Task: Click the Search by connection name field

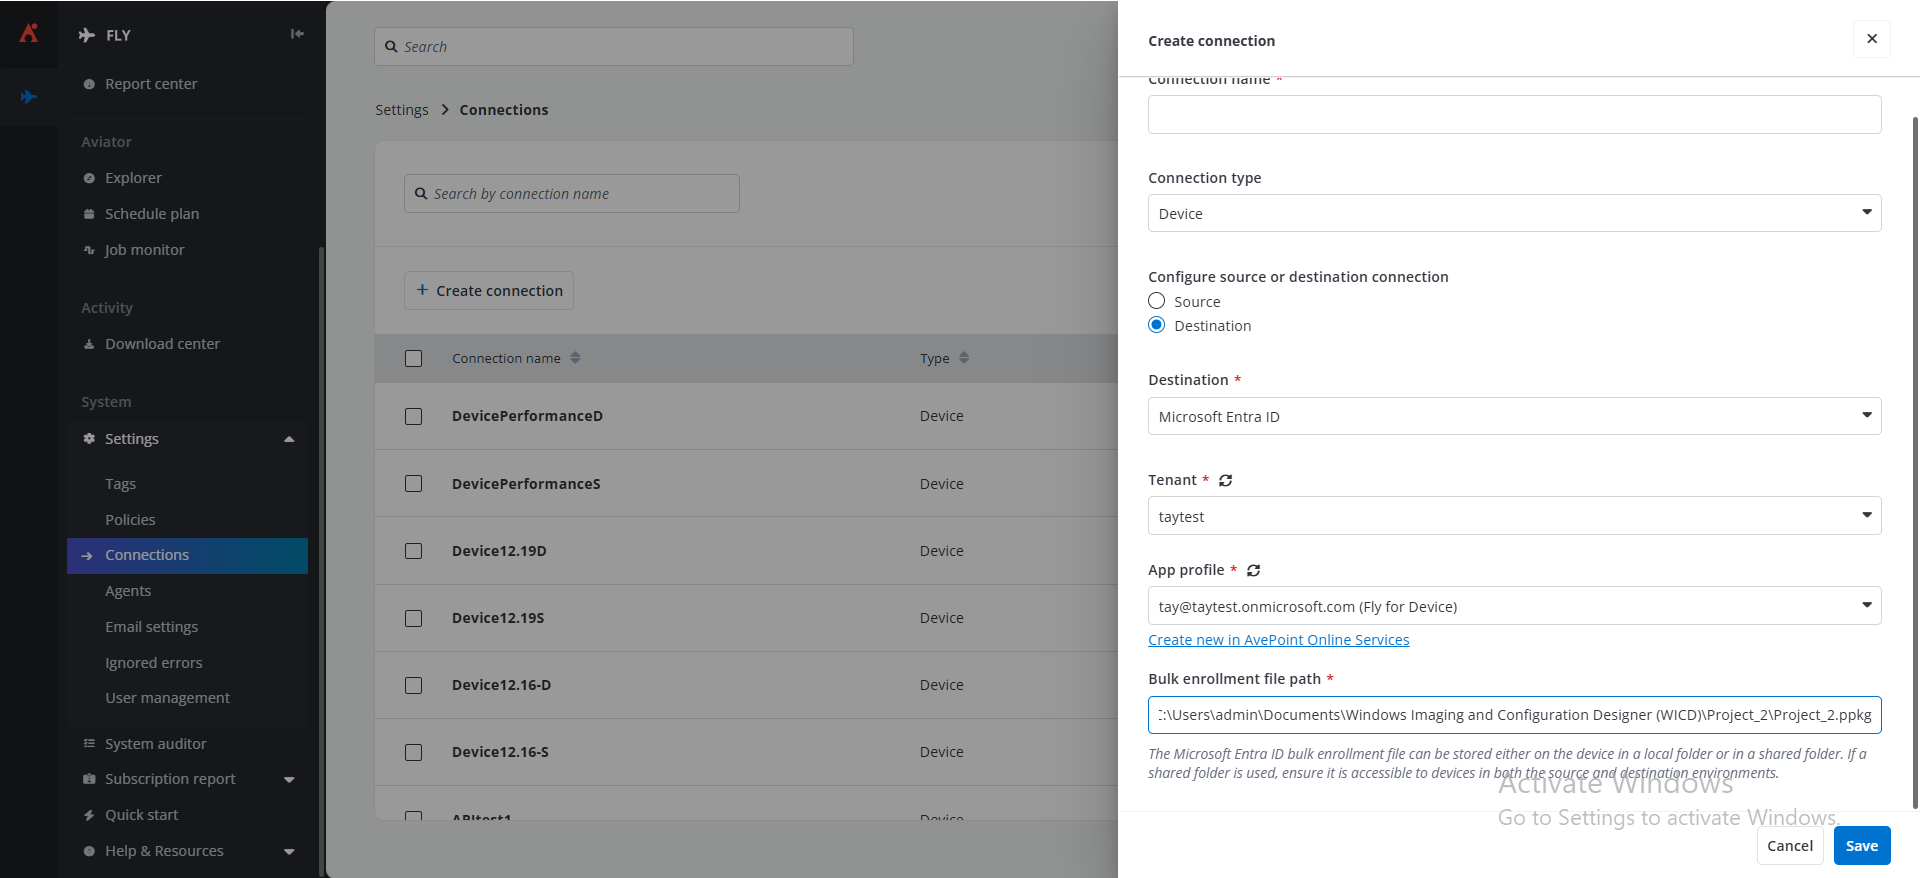Action: [572, 194]
